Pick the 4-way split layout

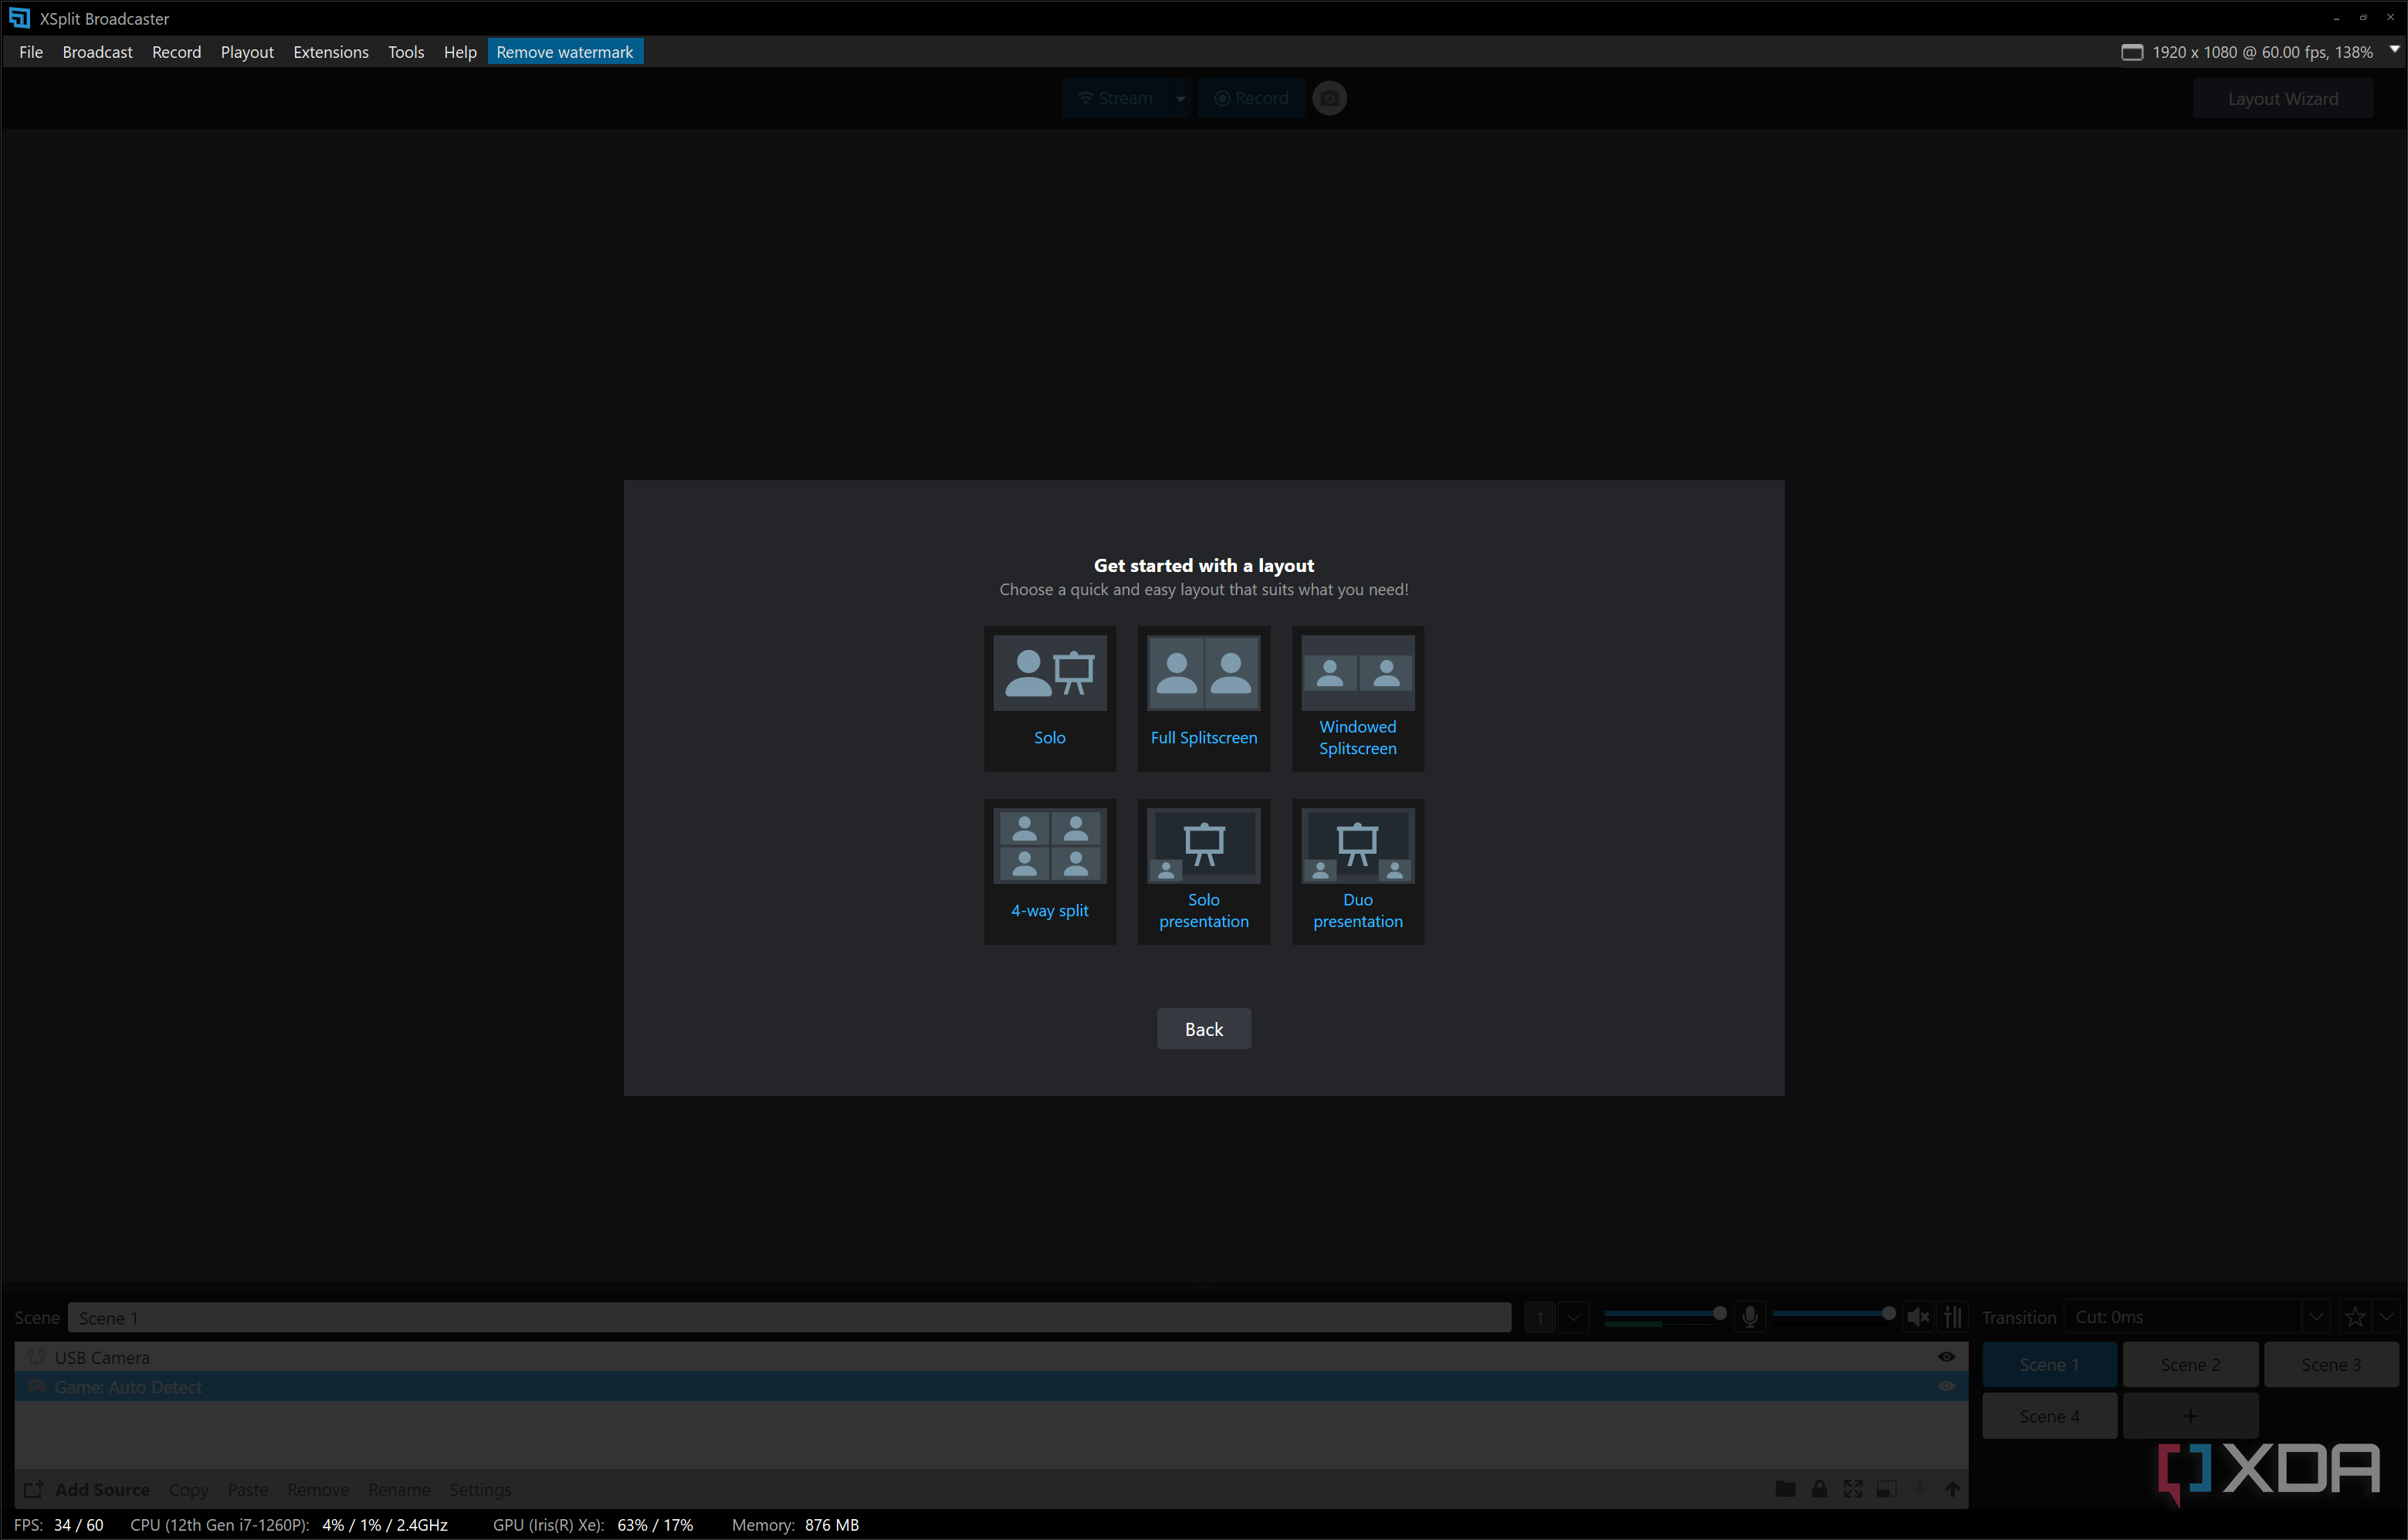point(1049,871)
